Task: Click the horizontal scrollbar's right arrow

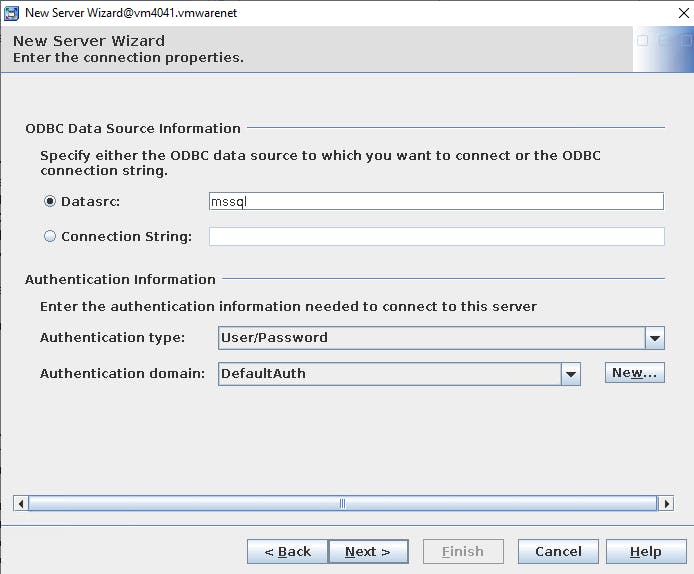Action: click(x=667, y=503)
